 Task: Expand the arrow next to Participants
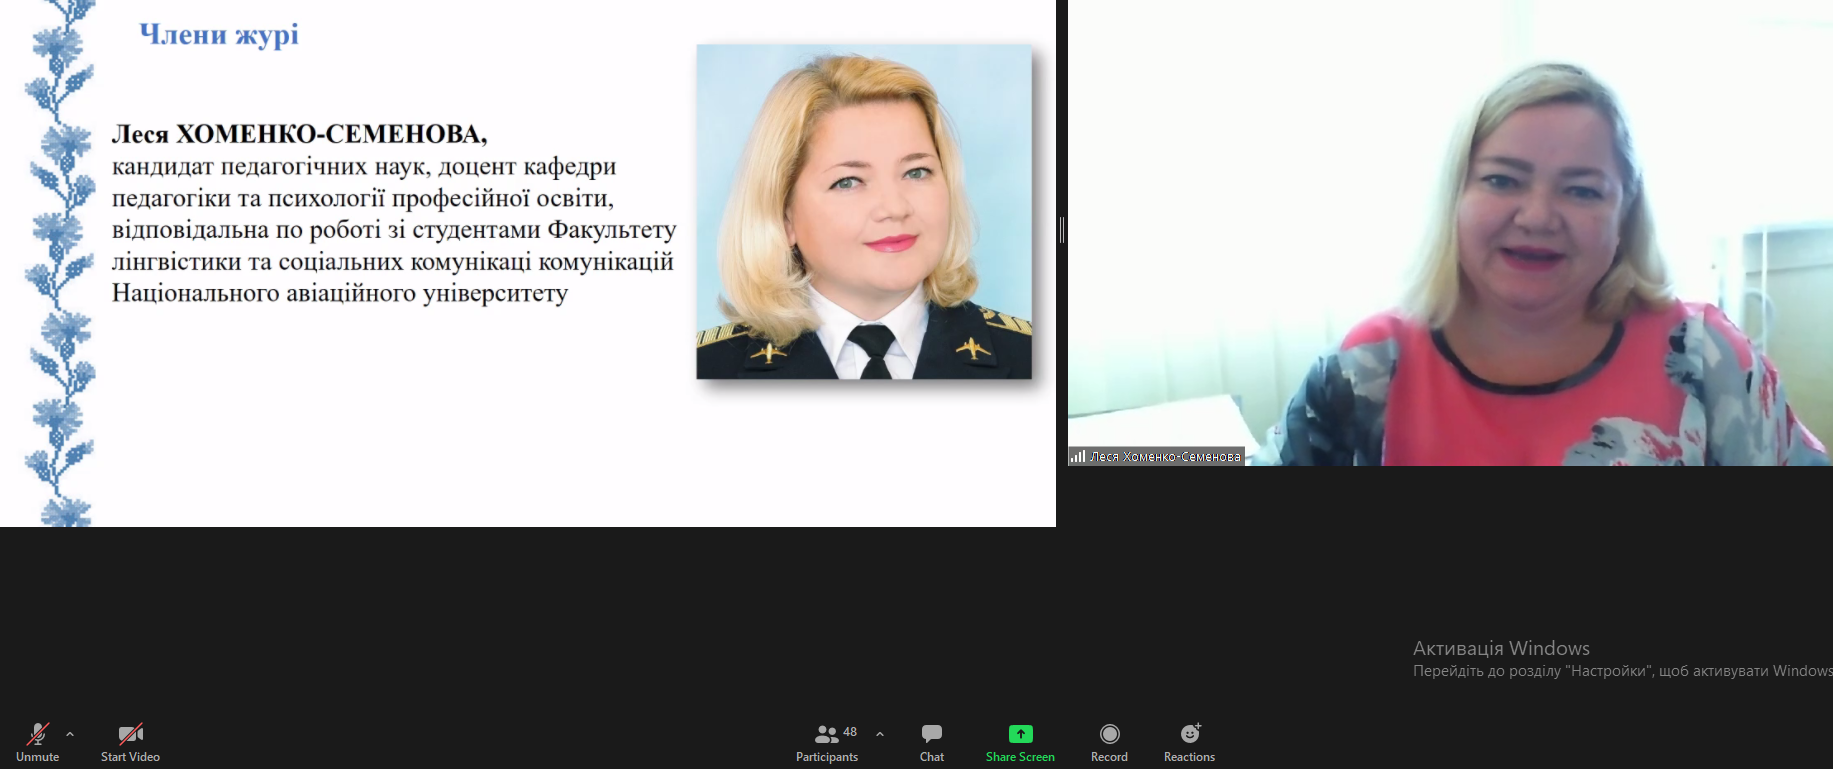(880, 734)
